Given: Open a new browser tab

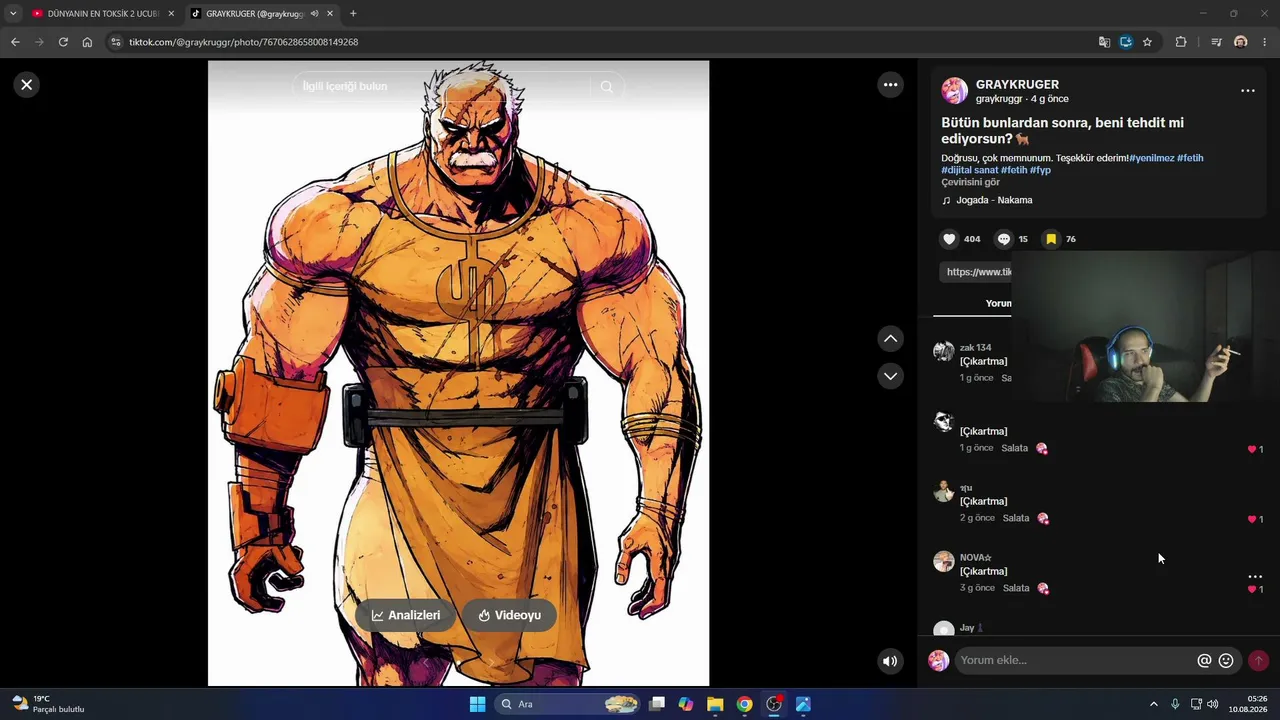Looking at the screenshot, I should [353, 14].
